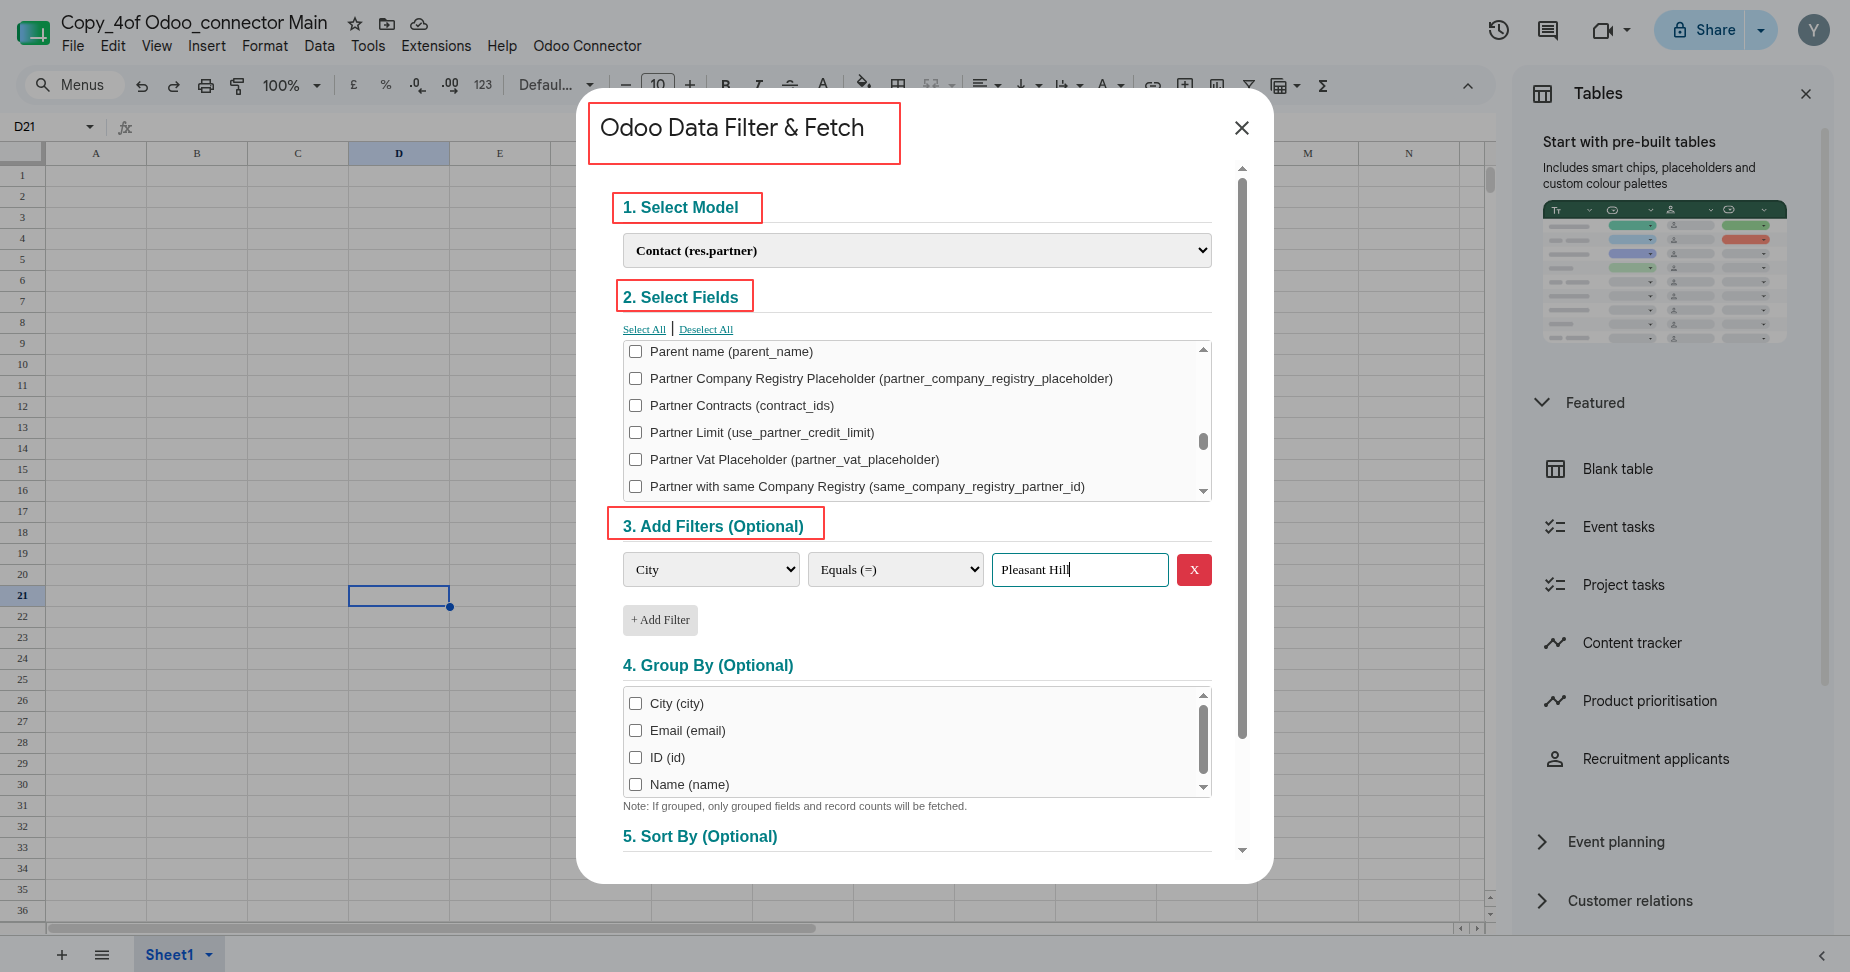Check City (city) group by option
1850x972 pixels.
pos(635,704)
